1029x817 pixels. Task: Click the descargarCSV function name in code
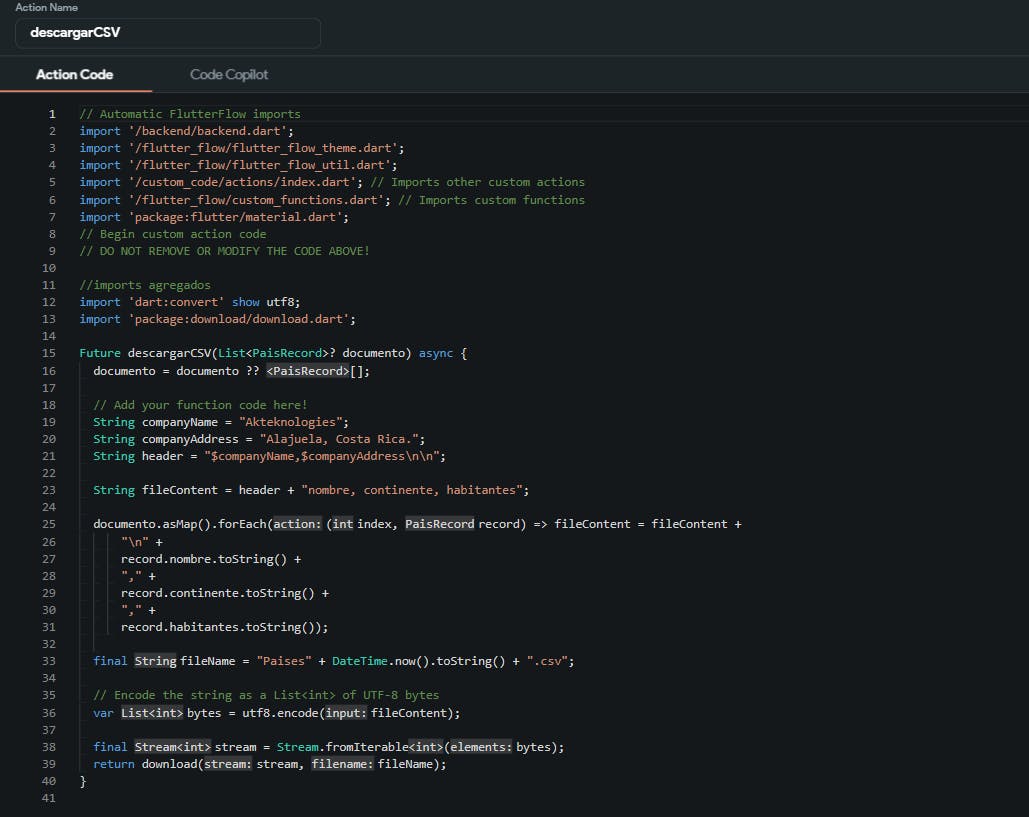coord(169,353)
